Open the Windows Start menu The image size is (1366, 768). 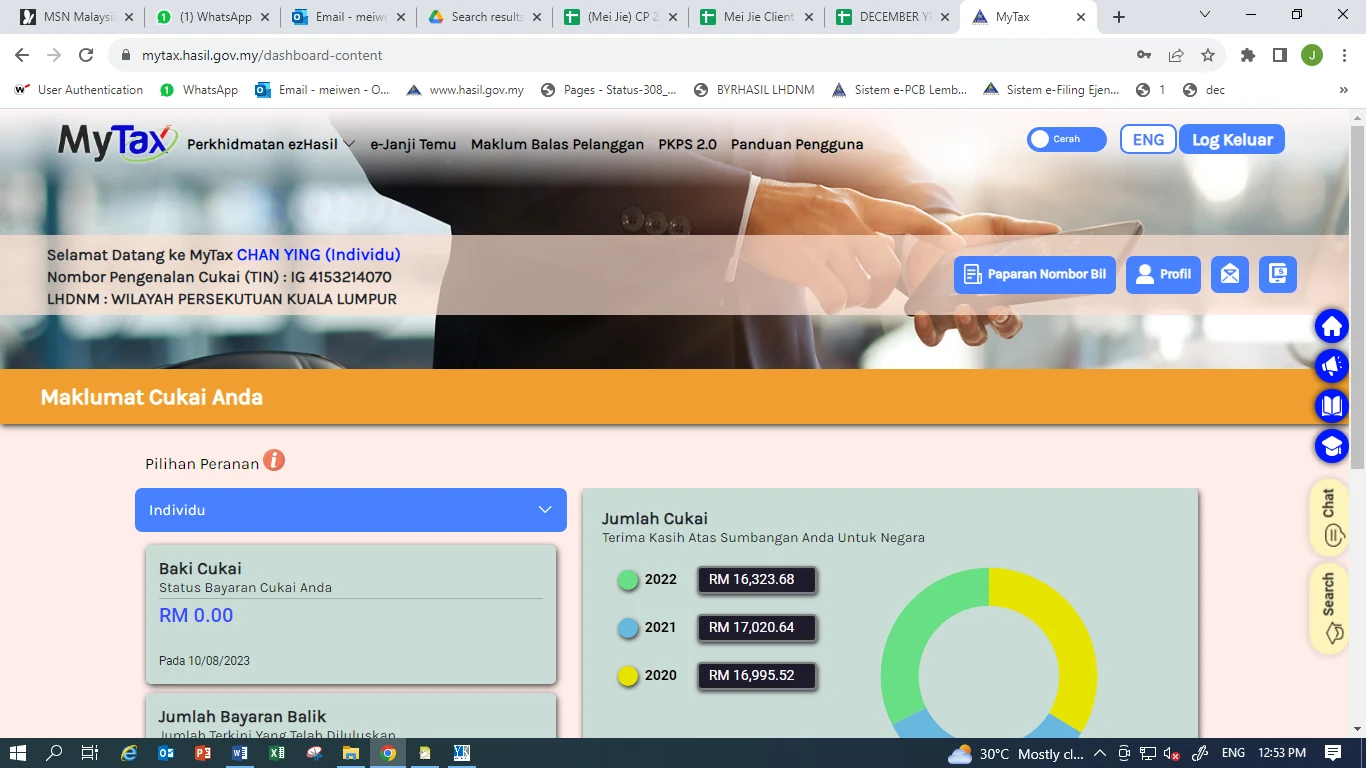pyautogui.click(x=17, y=753)
